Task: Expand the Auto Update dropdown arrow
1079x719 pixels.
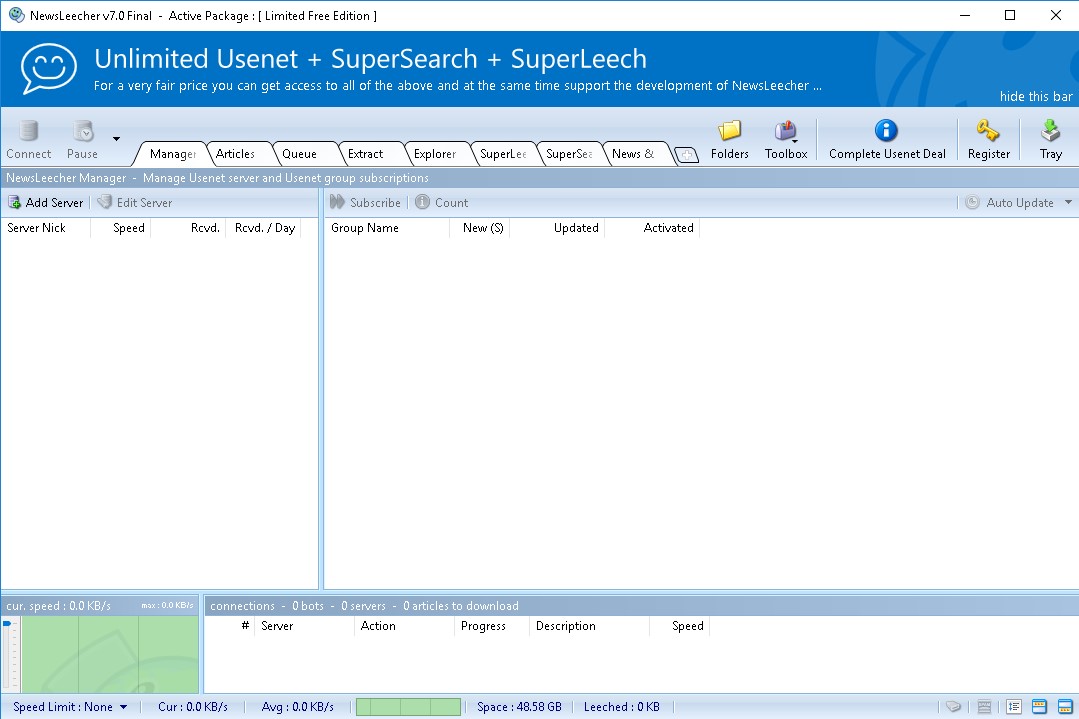Action: (1068, 202)
